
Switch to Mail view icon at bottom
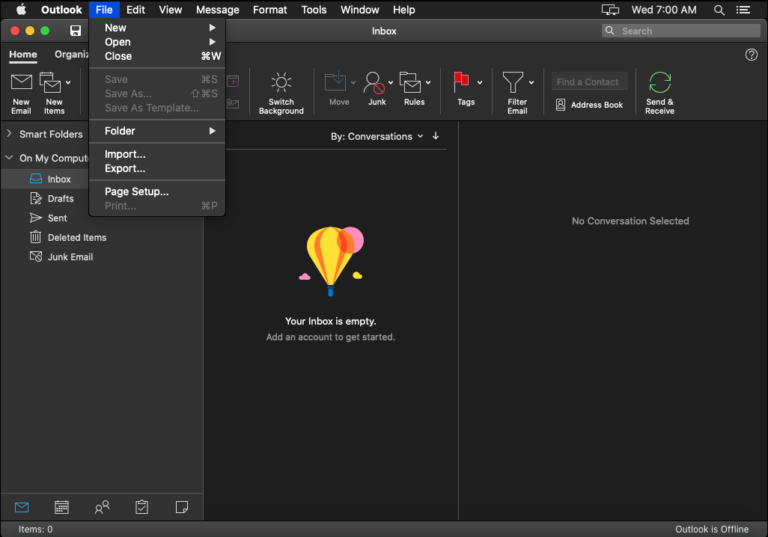pos(22,507)
